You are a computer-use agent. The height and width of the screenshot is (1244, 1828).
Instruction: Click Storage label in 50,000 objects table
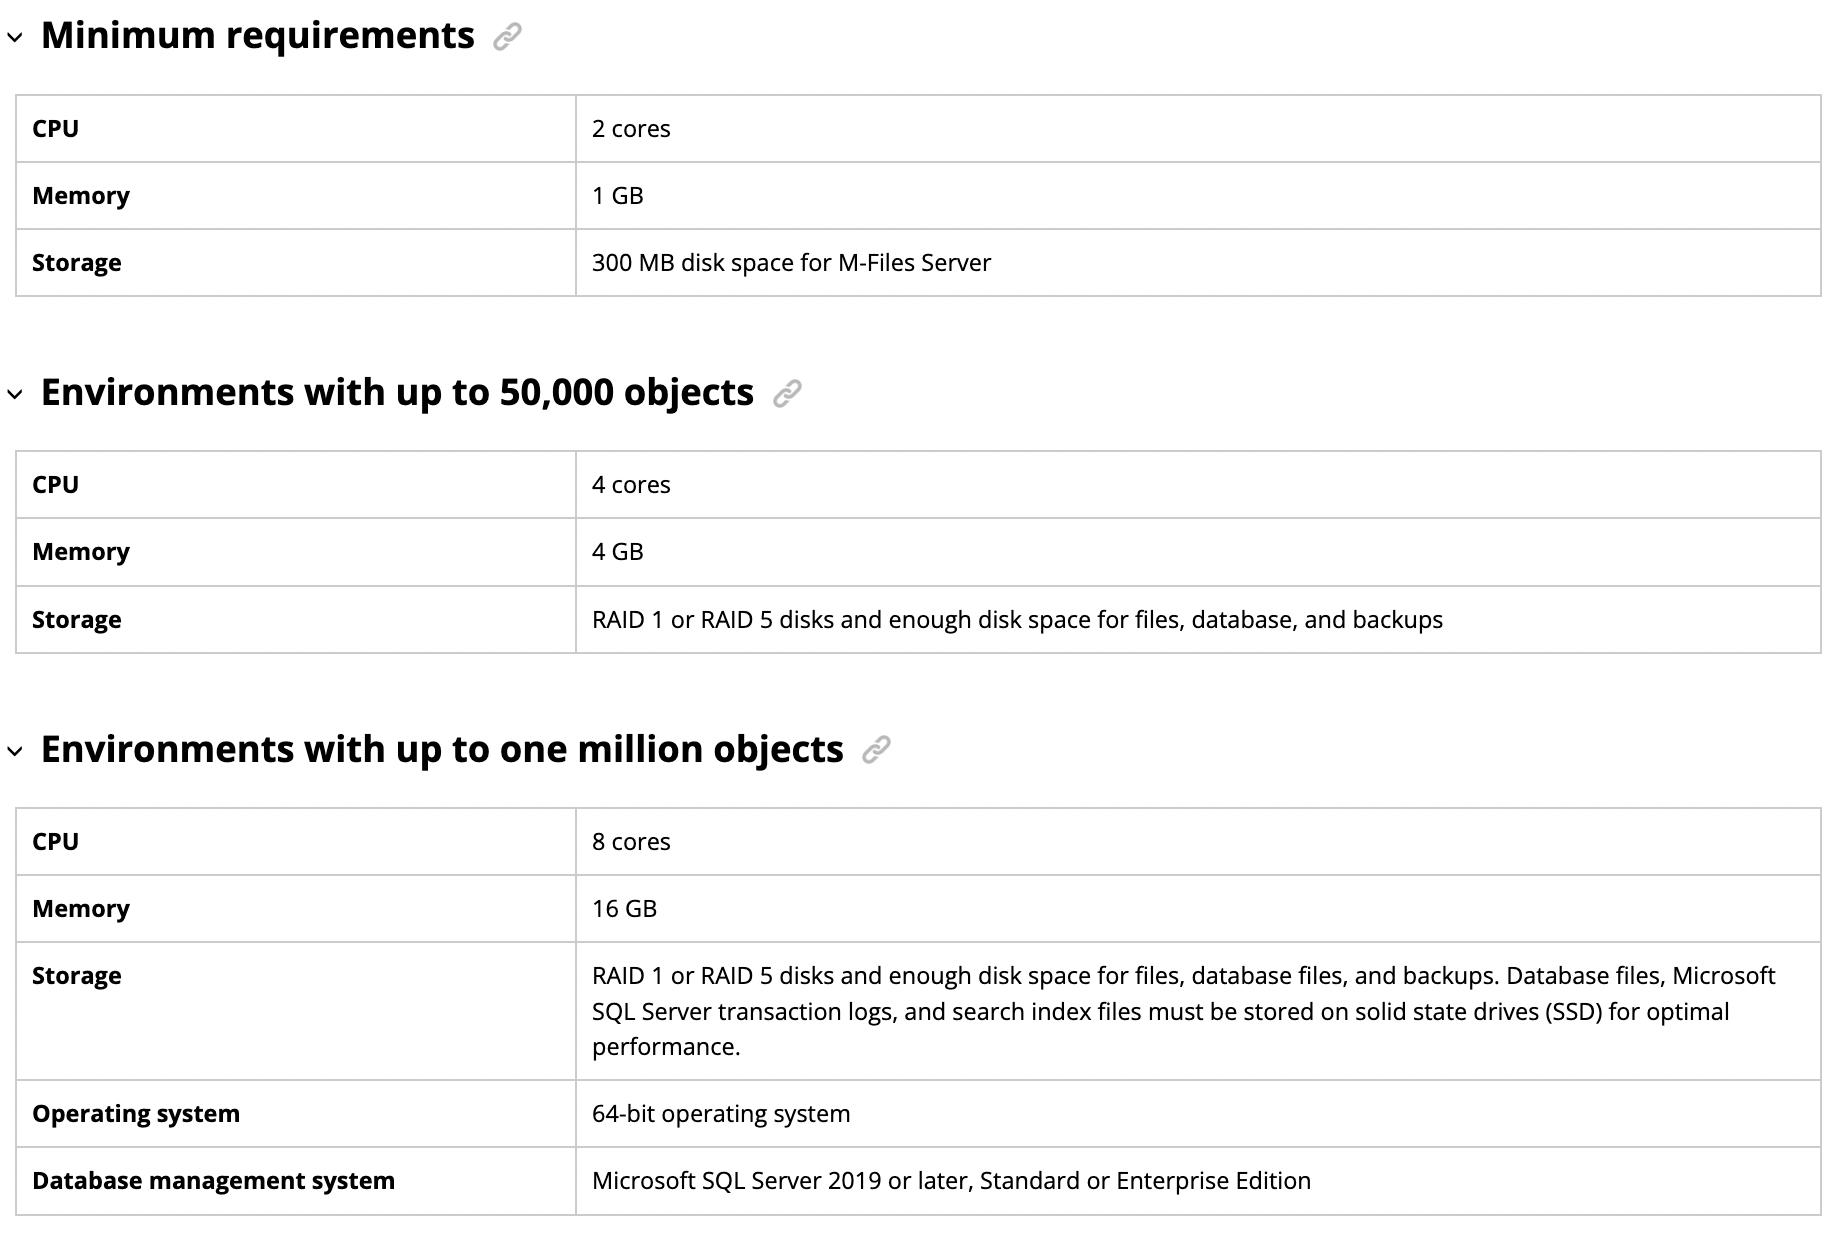[x=77, y=620]
